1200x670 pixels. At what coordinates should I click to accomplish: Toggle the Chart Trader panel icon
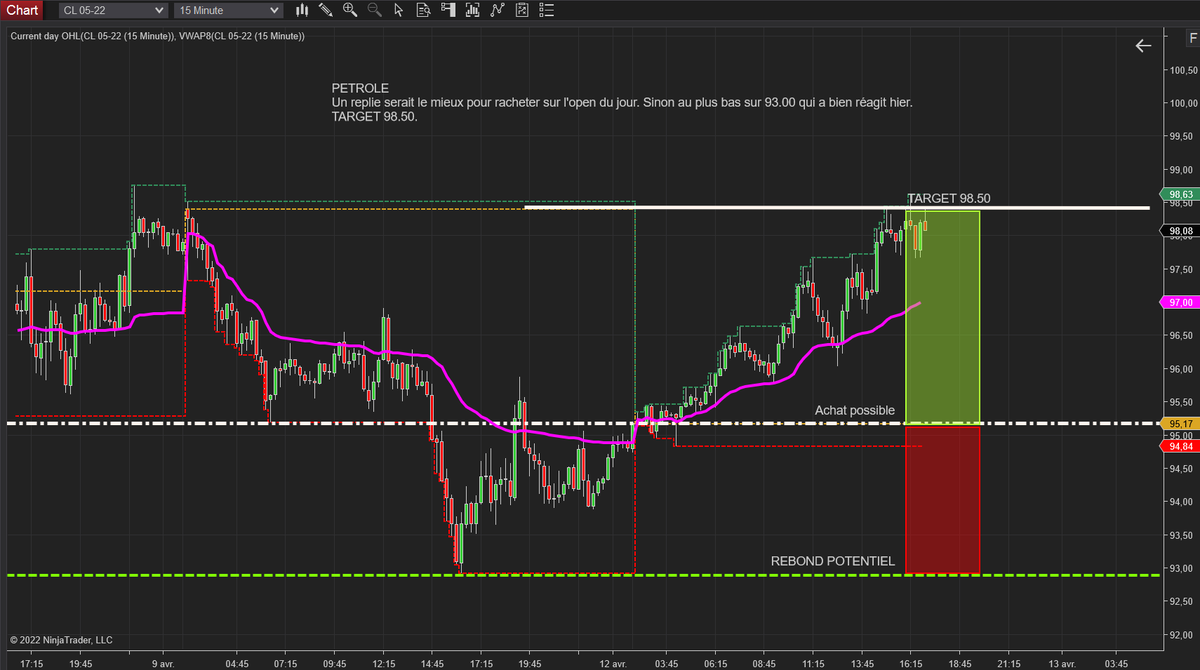coord(448,10)
